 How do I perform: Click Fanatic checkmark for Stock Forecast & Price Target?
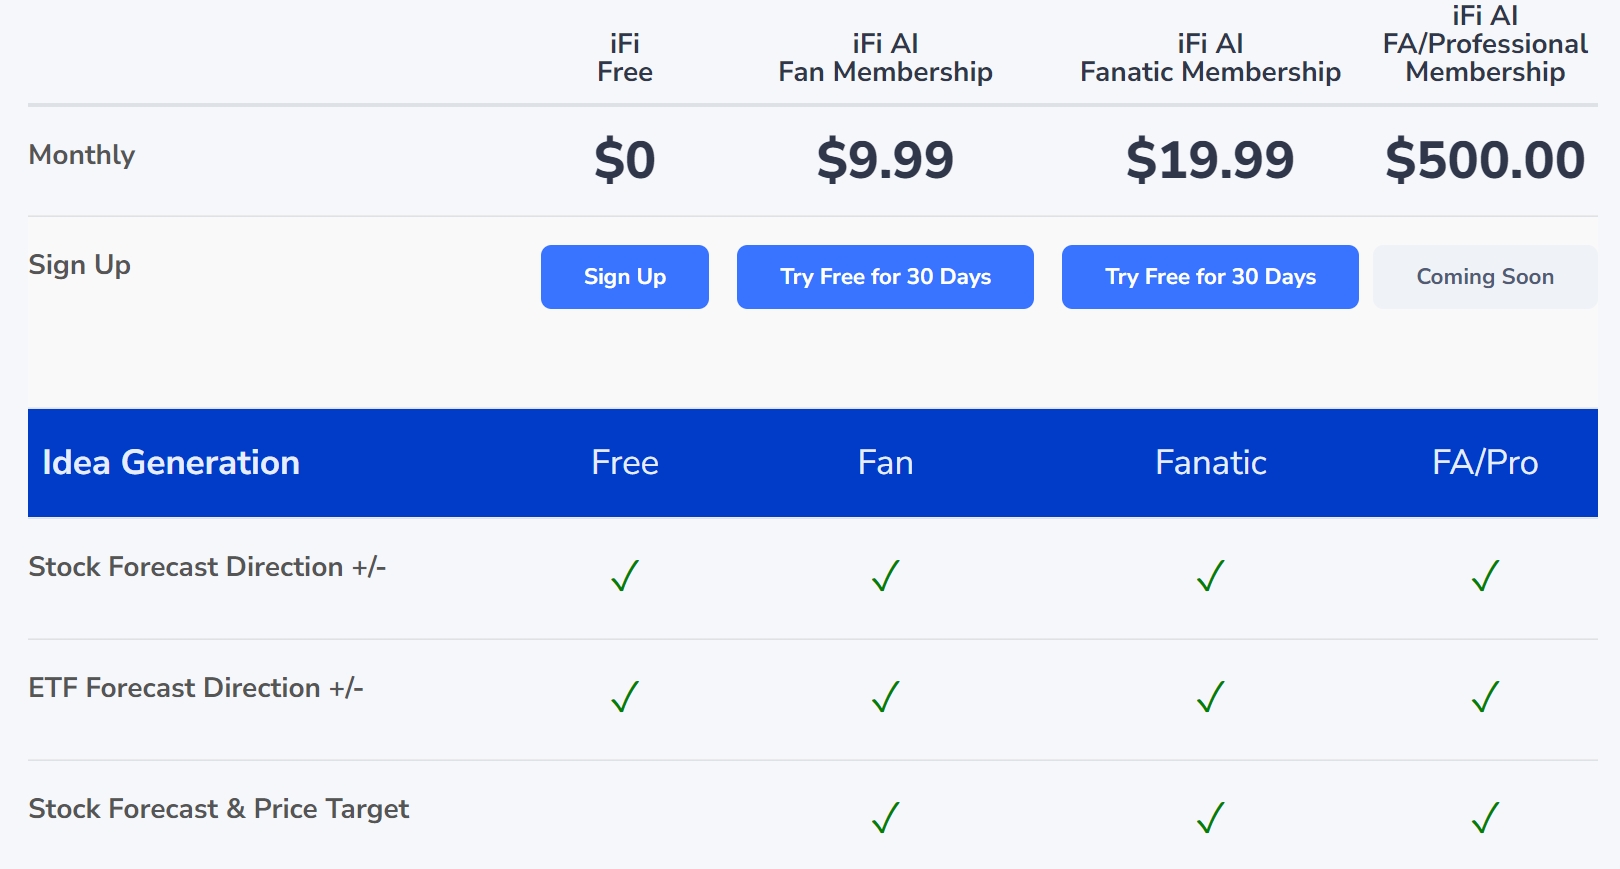pyautogui.click(x=1211, y=818)
